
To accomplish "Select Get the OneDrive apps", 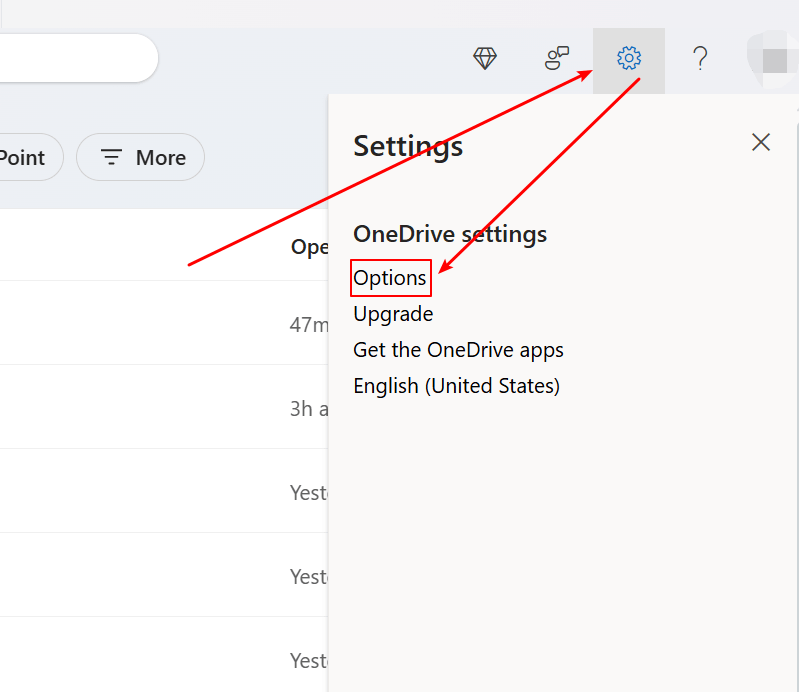I will pos(458,350).
